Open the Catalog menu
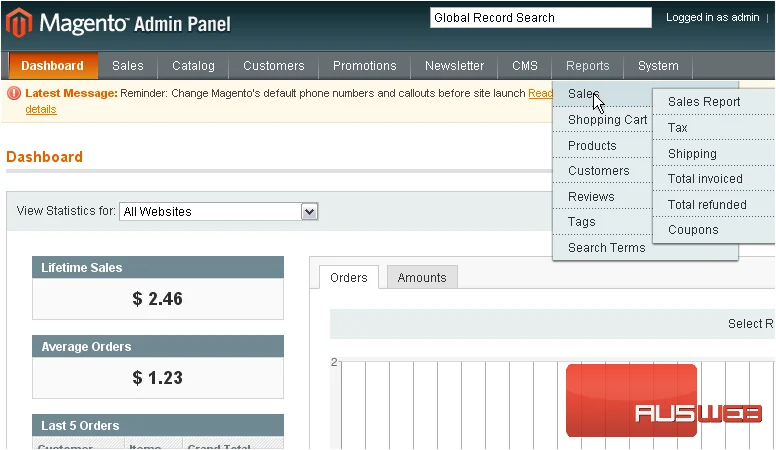The height and width of the screenshot is (450, 776). tap(194, 66)
